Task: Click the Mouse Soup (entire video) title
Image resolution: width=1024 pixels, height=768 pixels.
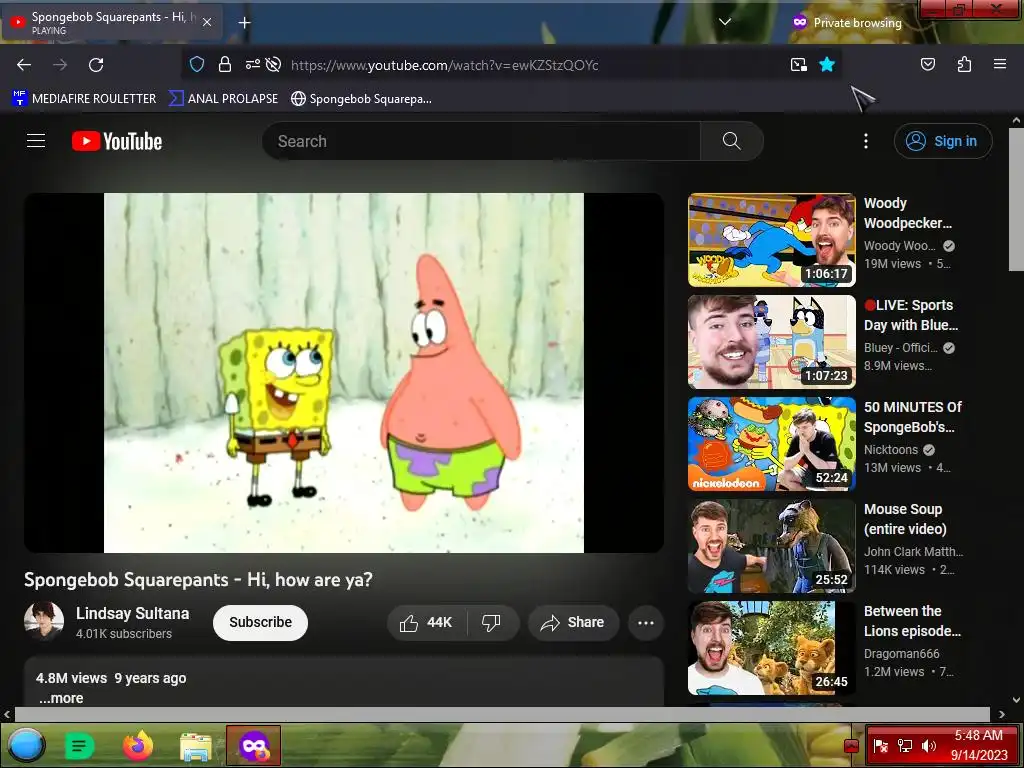Action: [x=905, y=519]
